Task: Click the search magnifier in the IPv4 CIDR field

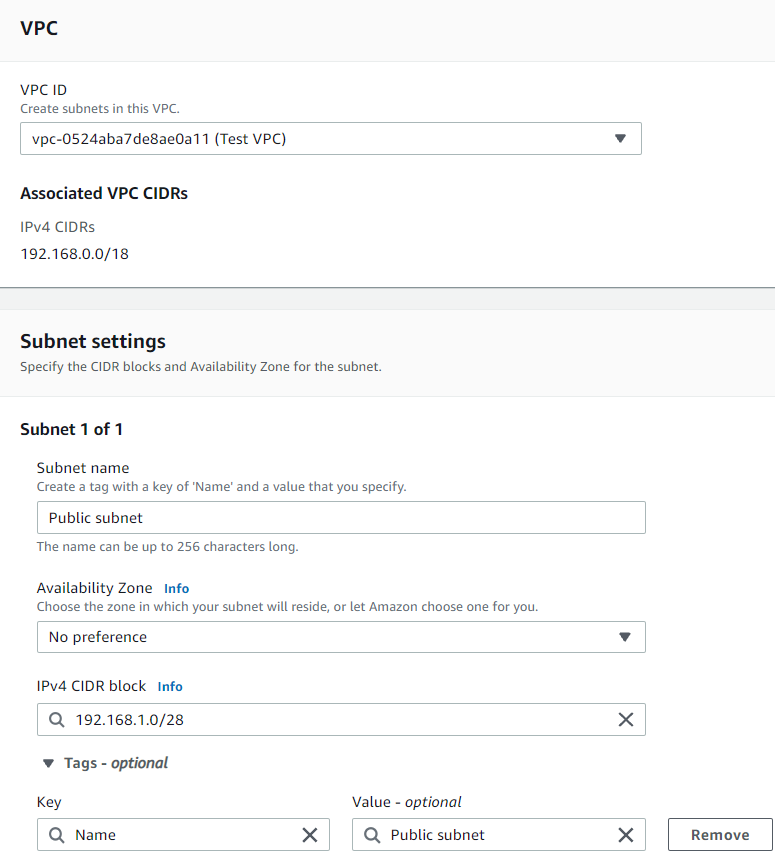Action: pos(55,719)
